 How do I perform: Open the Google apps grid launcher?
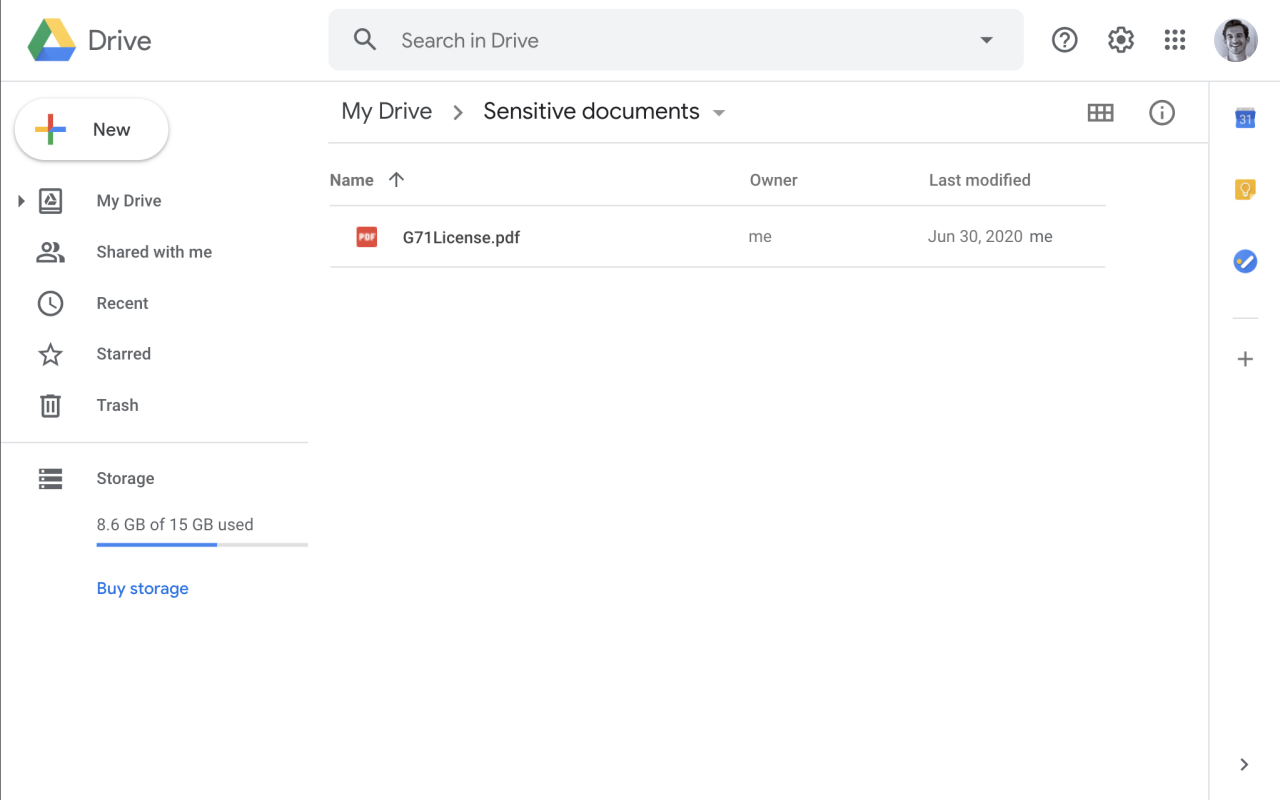point(1175,40)
